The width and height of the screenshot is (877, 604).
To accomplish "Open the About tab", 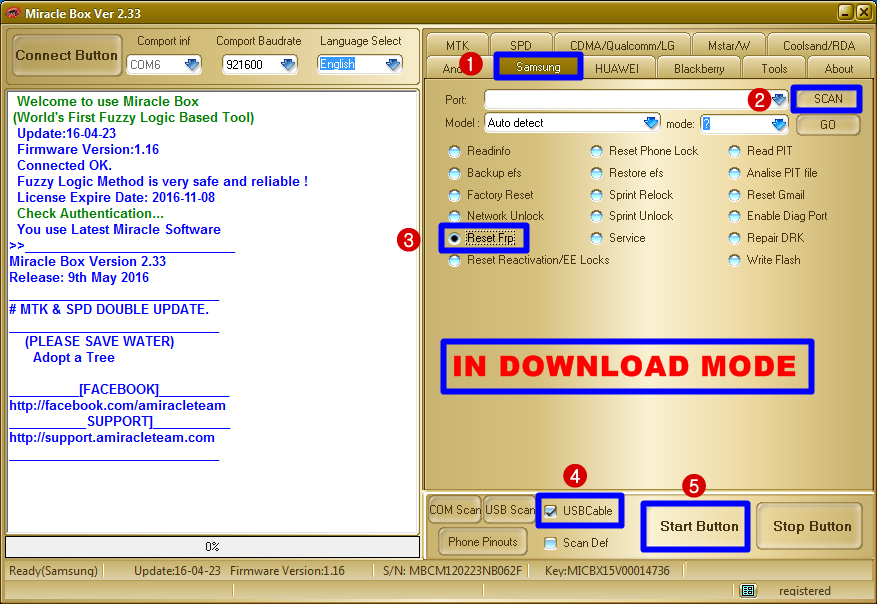I will pyautogui.click(x=838, y=68).
